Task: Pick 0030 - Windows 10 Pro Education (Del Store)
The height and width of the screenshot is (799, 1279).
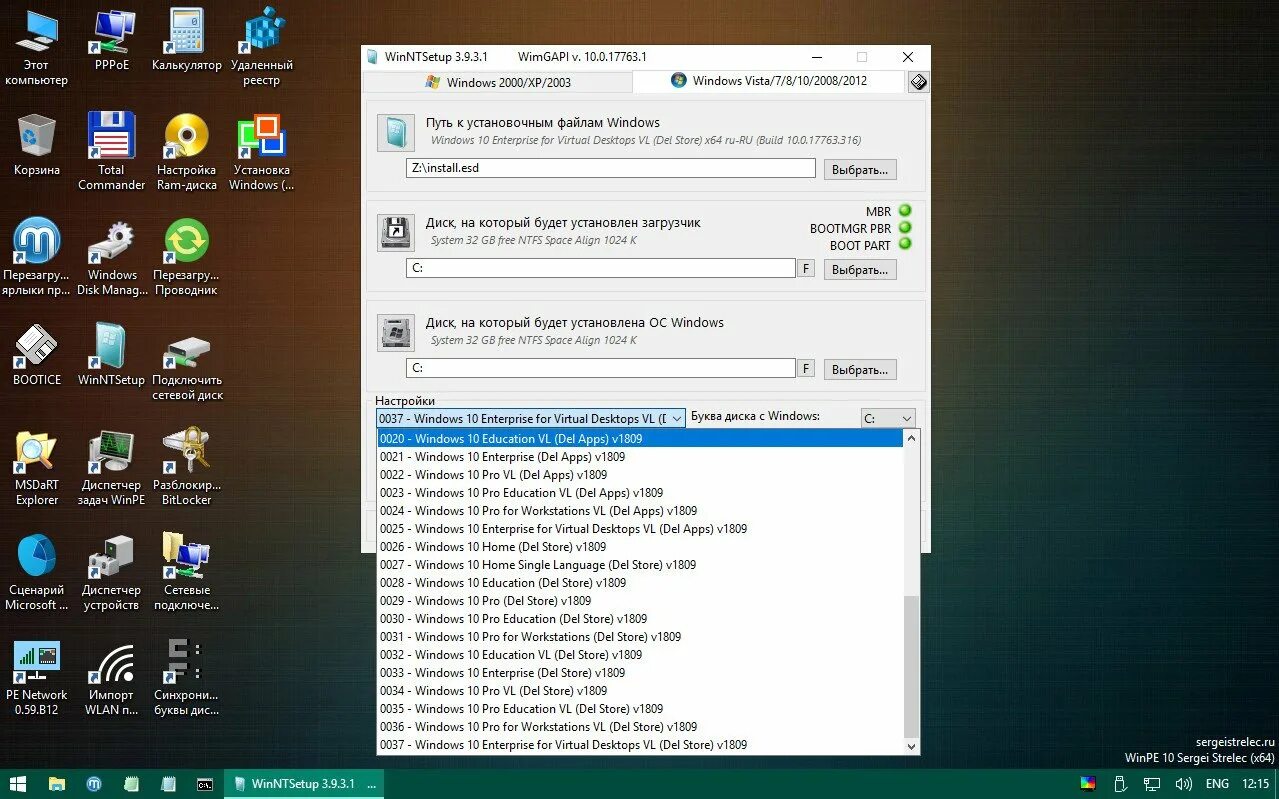Action: tap(639, 618)
